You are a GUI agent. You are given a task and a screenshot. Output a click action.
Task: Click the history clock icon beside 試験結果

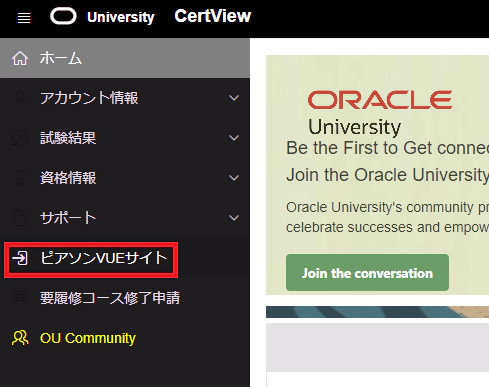click(x=20, y=138)
